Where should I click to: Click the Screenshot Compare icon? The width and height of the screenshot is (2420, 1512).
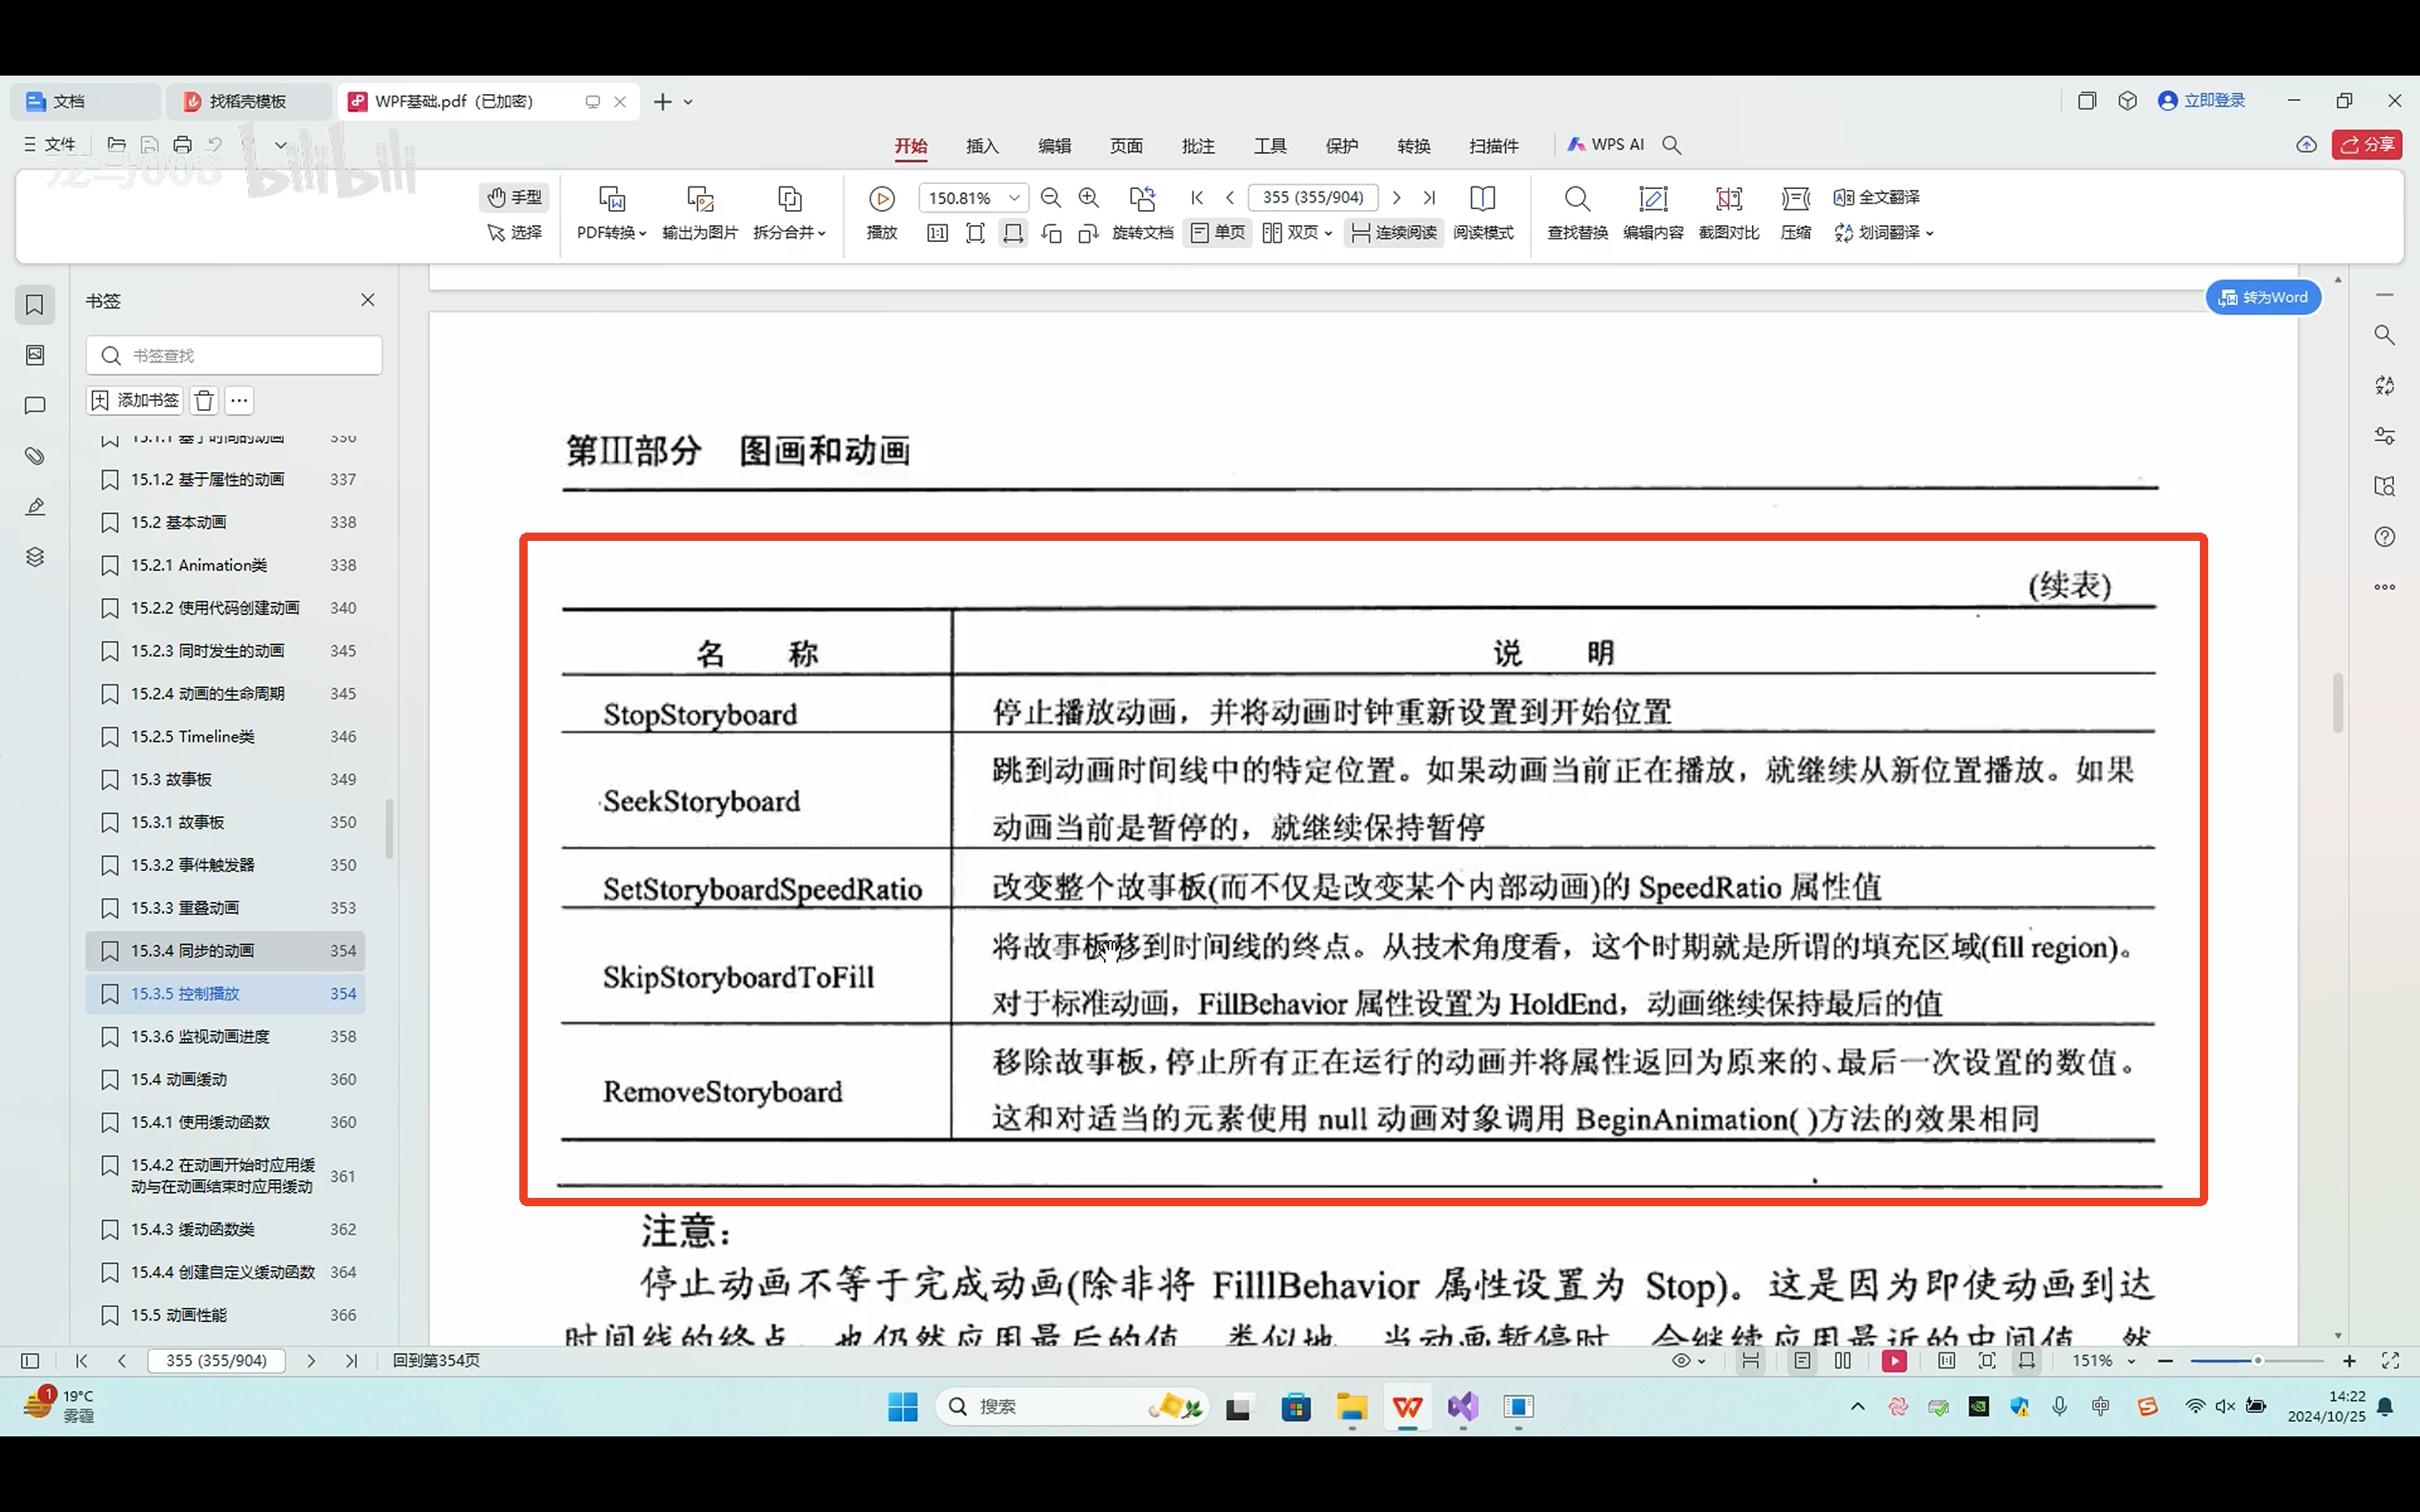tap(1728, 211)
